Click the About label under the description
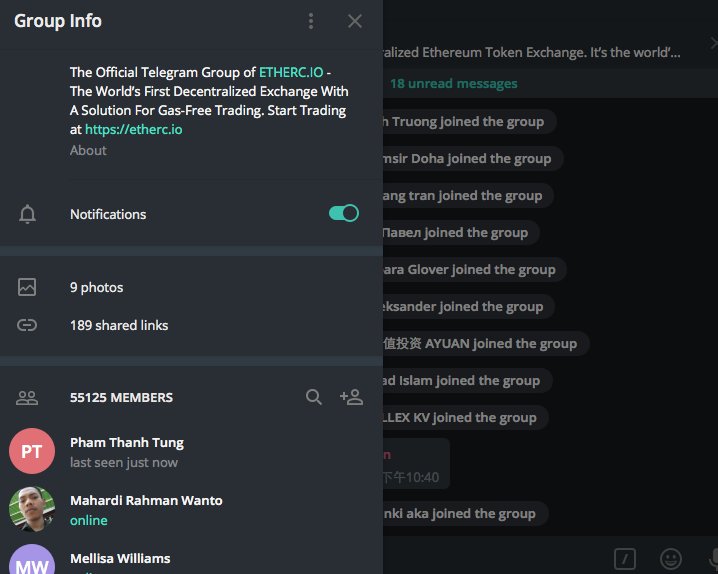The height and width of the screenshot is (574, 718). [88, 150]
